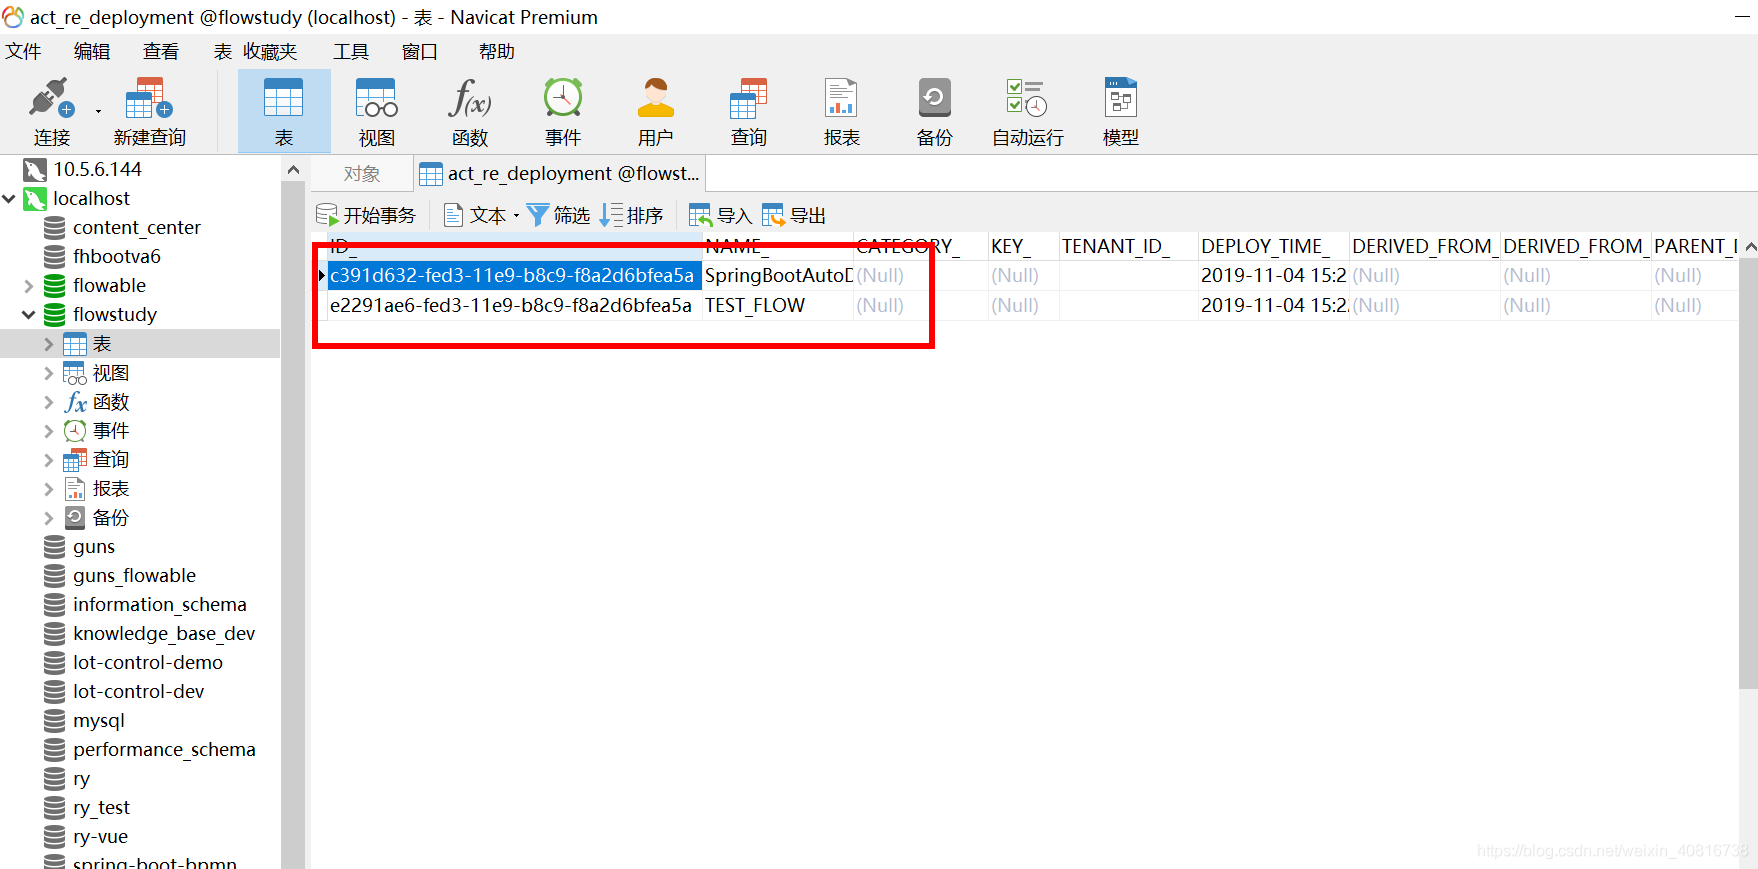This screenshot has height=869, width=1758.
Task: Click the 导出 export button
Action: pos(794,215)
